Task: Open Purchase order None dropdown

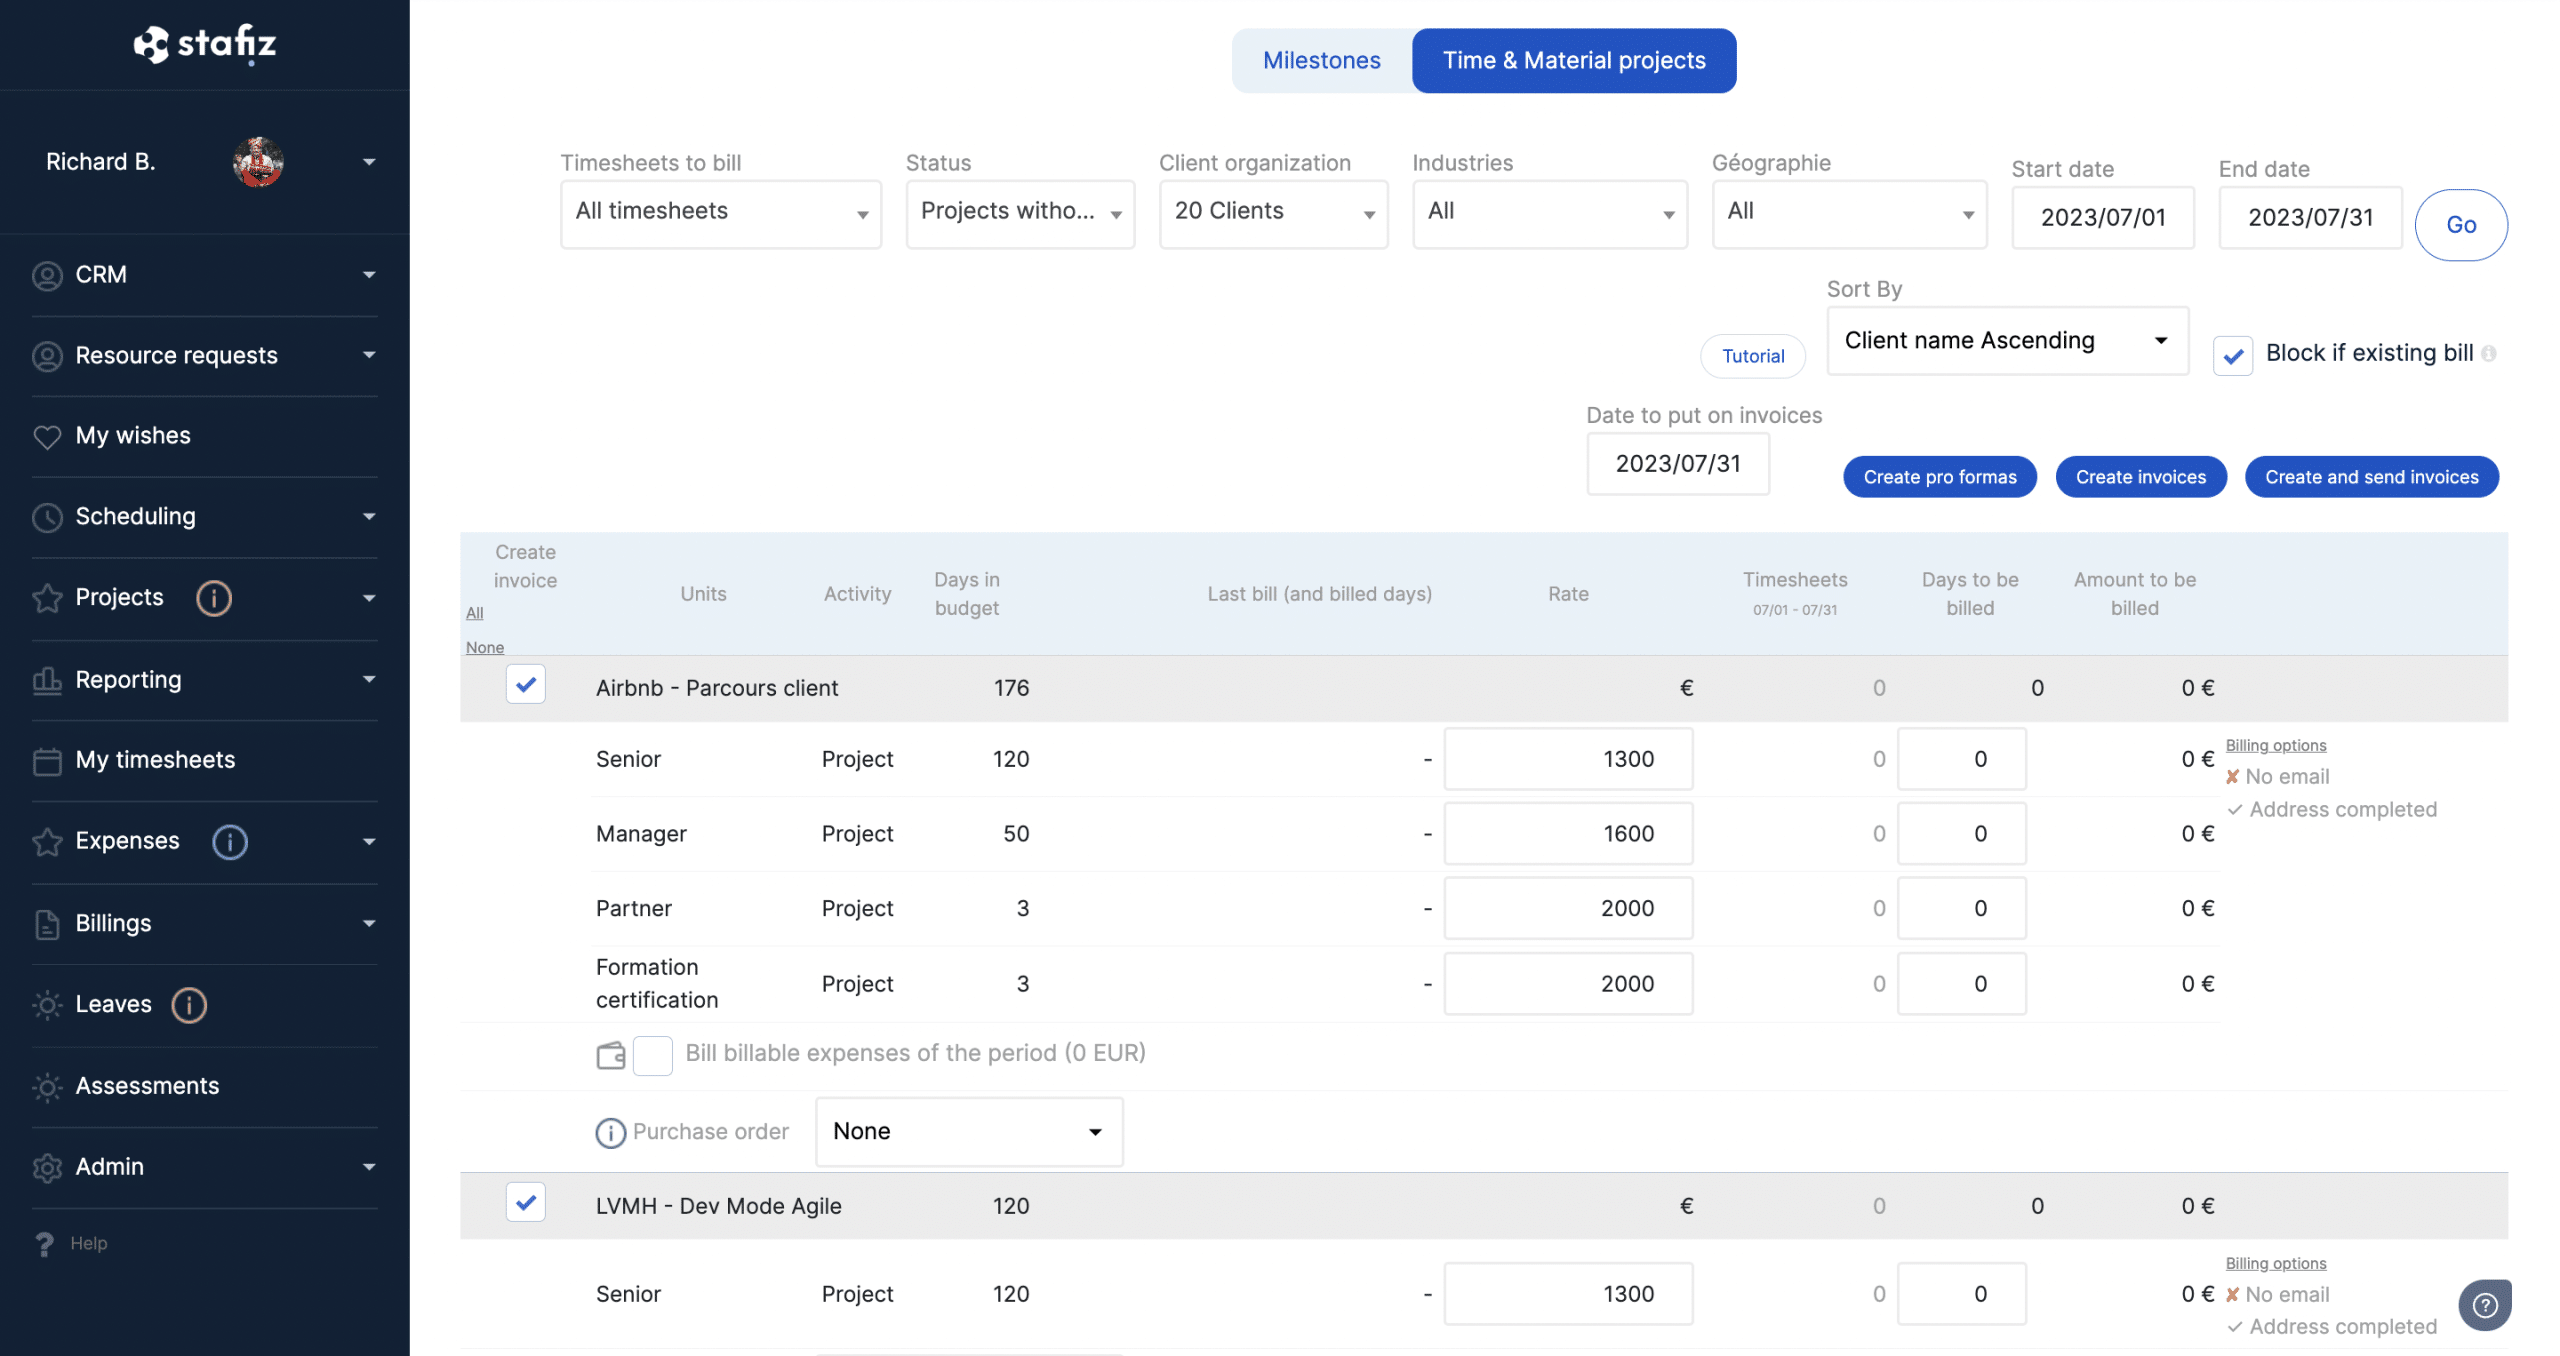Action: [x=968, y=1131]
